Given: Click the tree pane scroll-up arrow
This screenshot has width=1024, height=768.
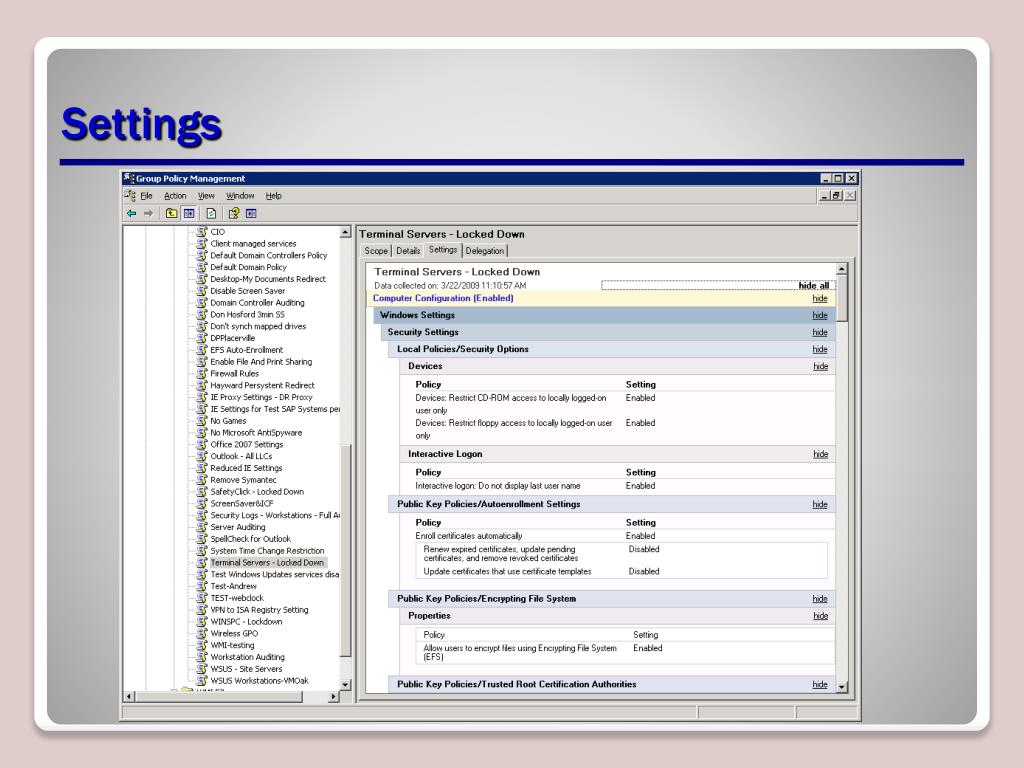Looking at the screenshot, I should click(345, 232).
